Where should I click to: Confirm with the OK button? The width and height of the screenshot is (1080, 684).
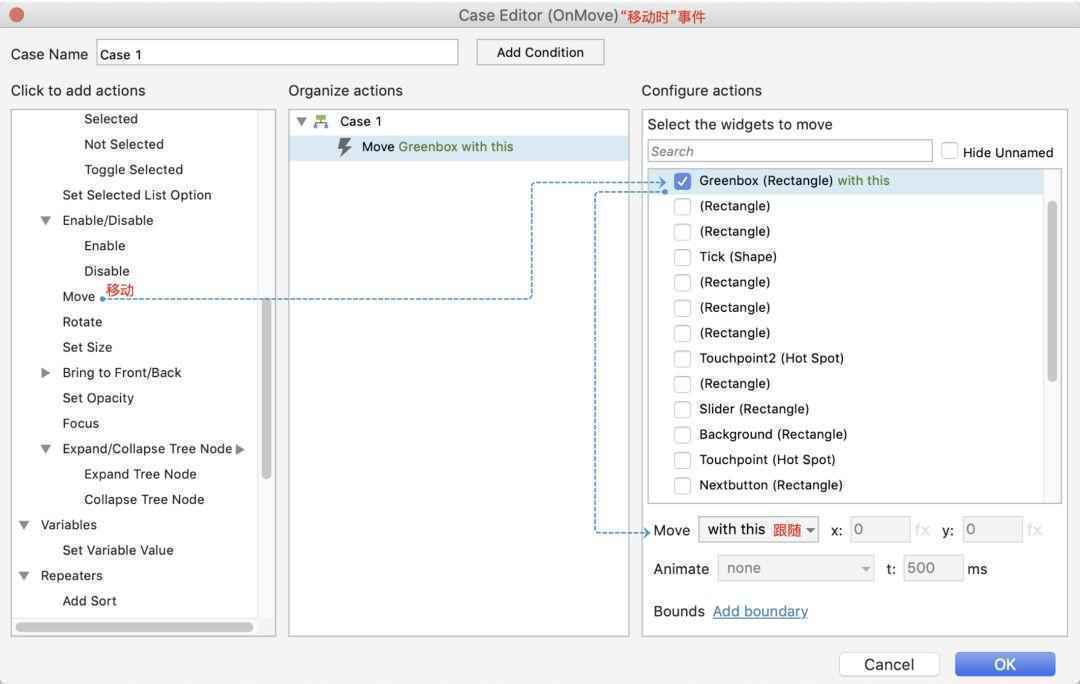click(1004, 665)
